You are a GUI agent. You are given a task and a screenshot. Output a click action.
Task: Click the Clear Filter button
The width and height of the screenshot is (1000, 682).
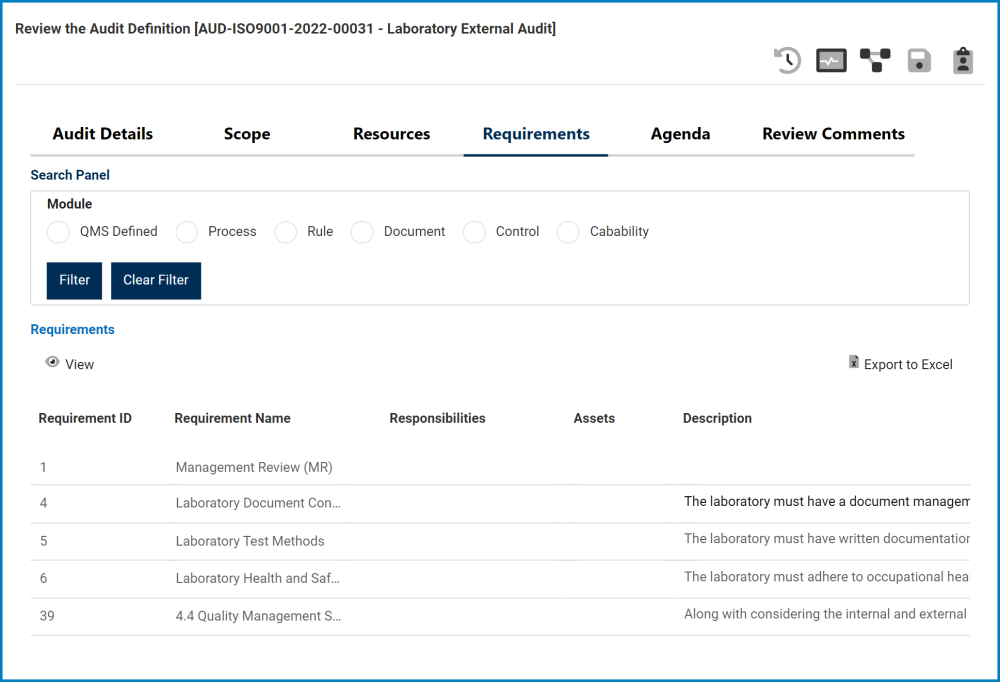tap(155, 281)
